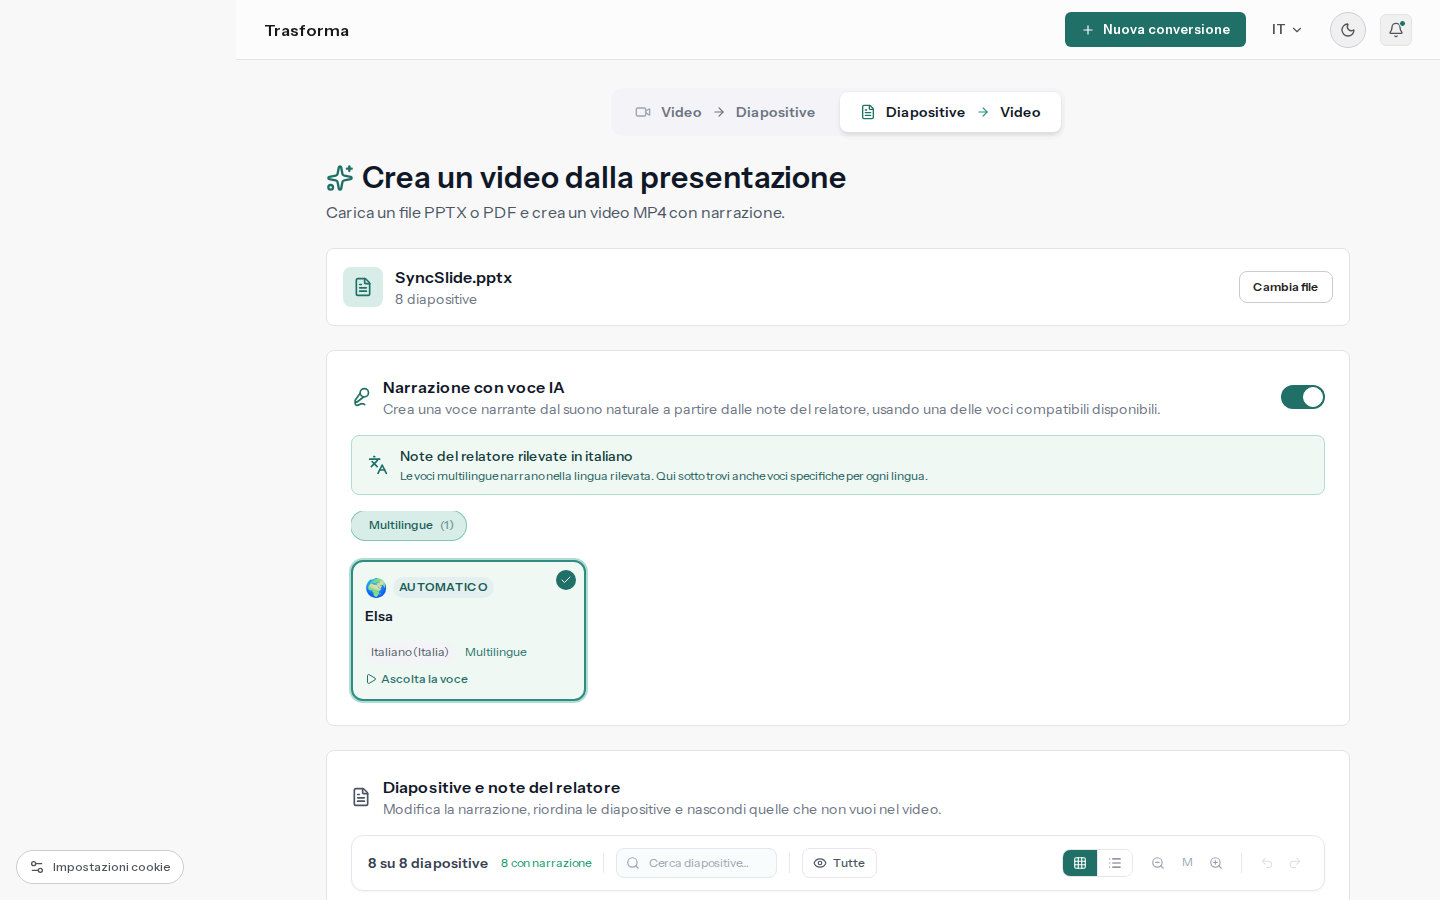Select the Diapositive to Video tab
The image size is (1440, 900).
point(950,112)
